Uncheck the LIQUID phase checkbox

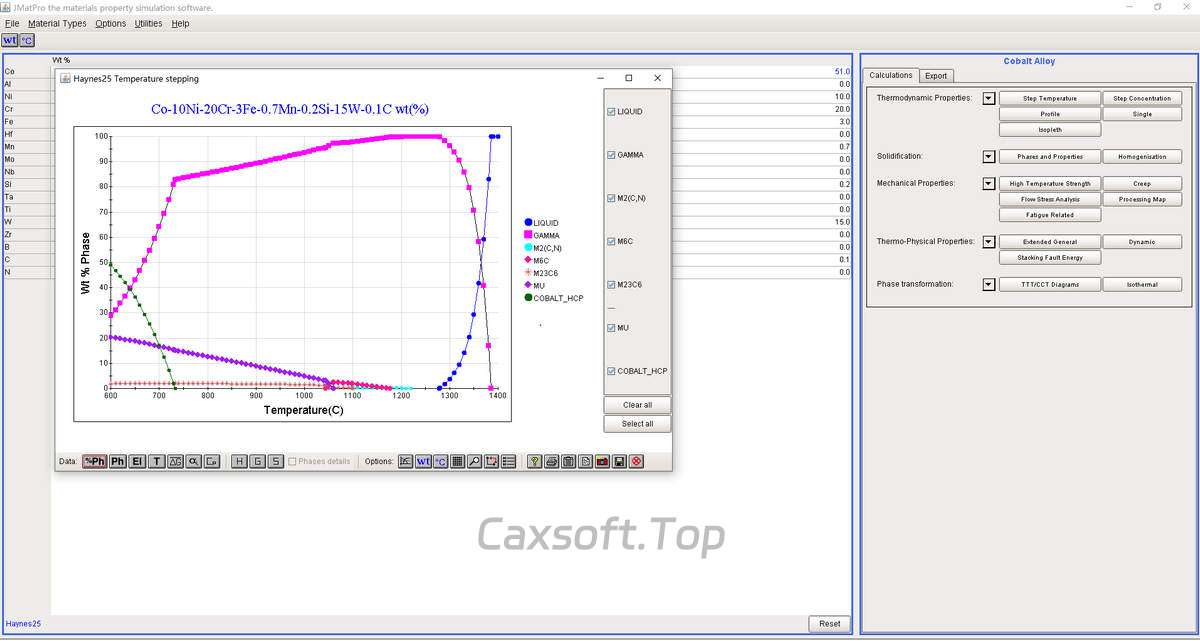(612, 112)
